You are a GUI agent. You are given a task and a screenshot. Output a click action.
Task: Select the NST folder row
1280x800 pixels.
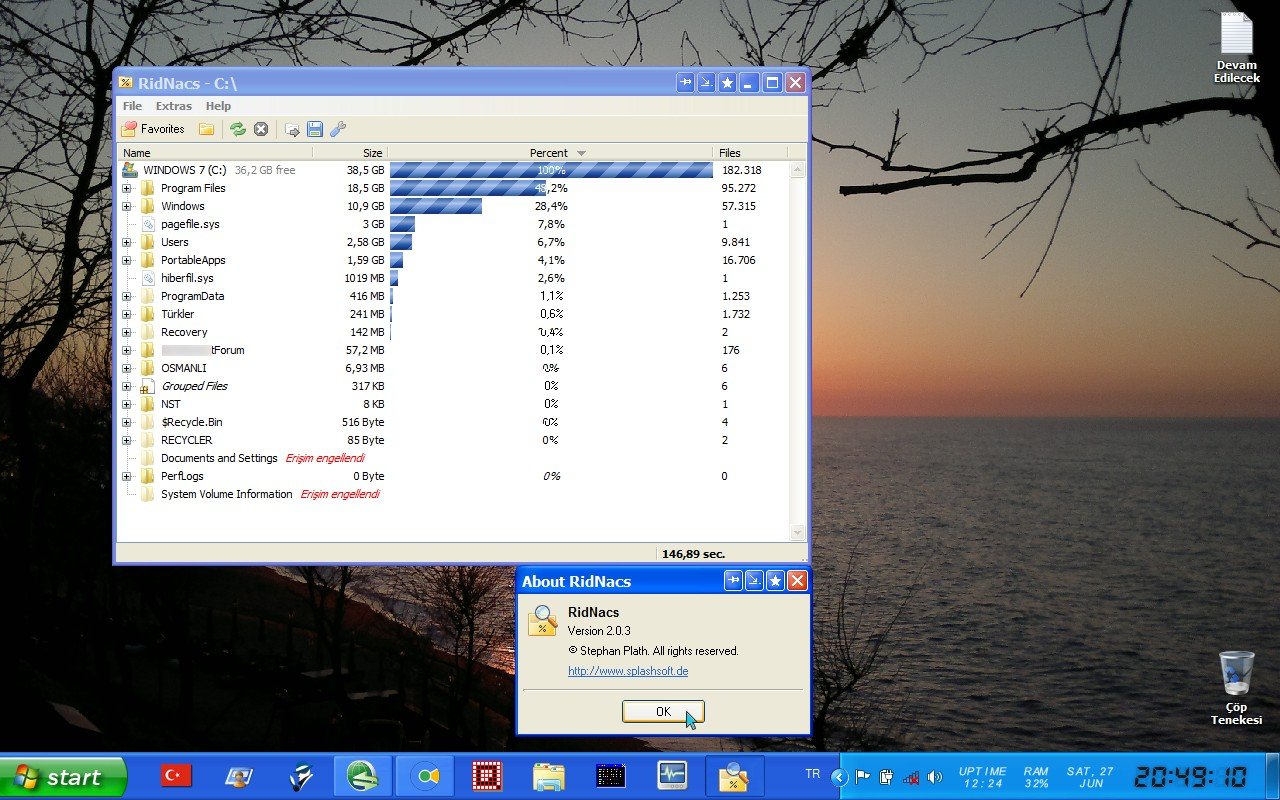(454, 404)
